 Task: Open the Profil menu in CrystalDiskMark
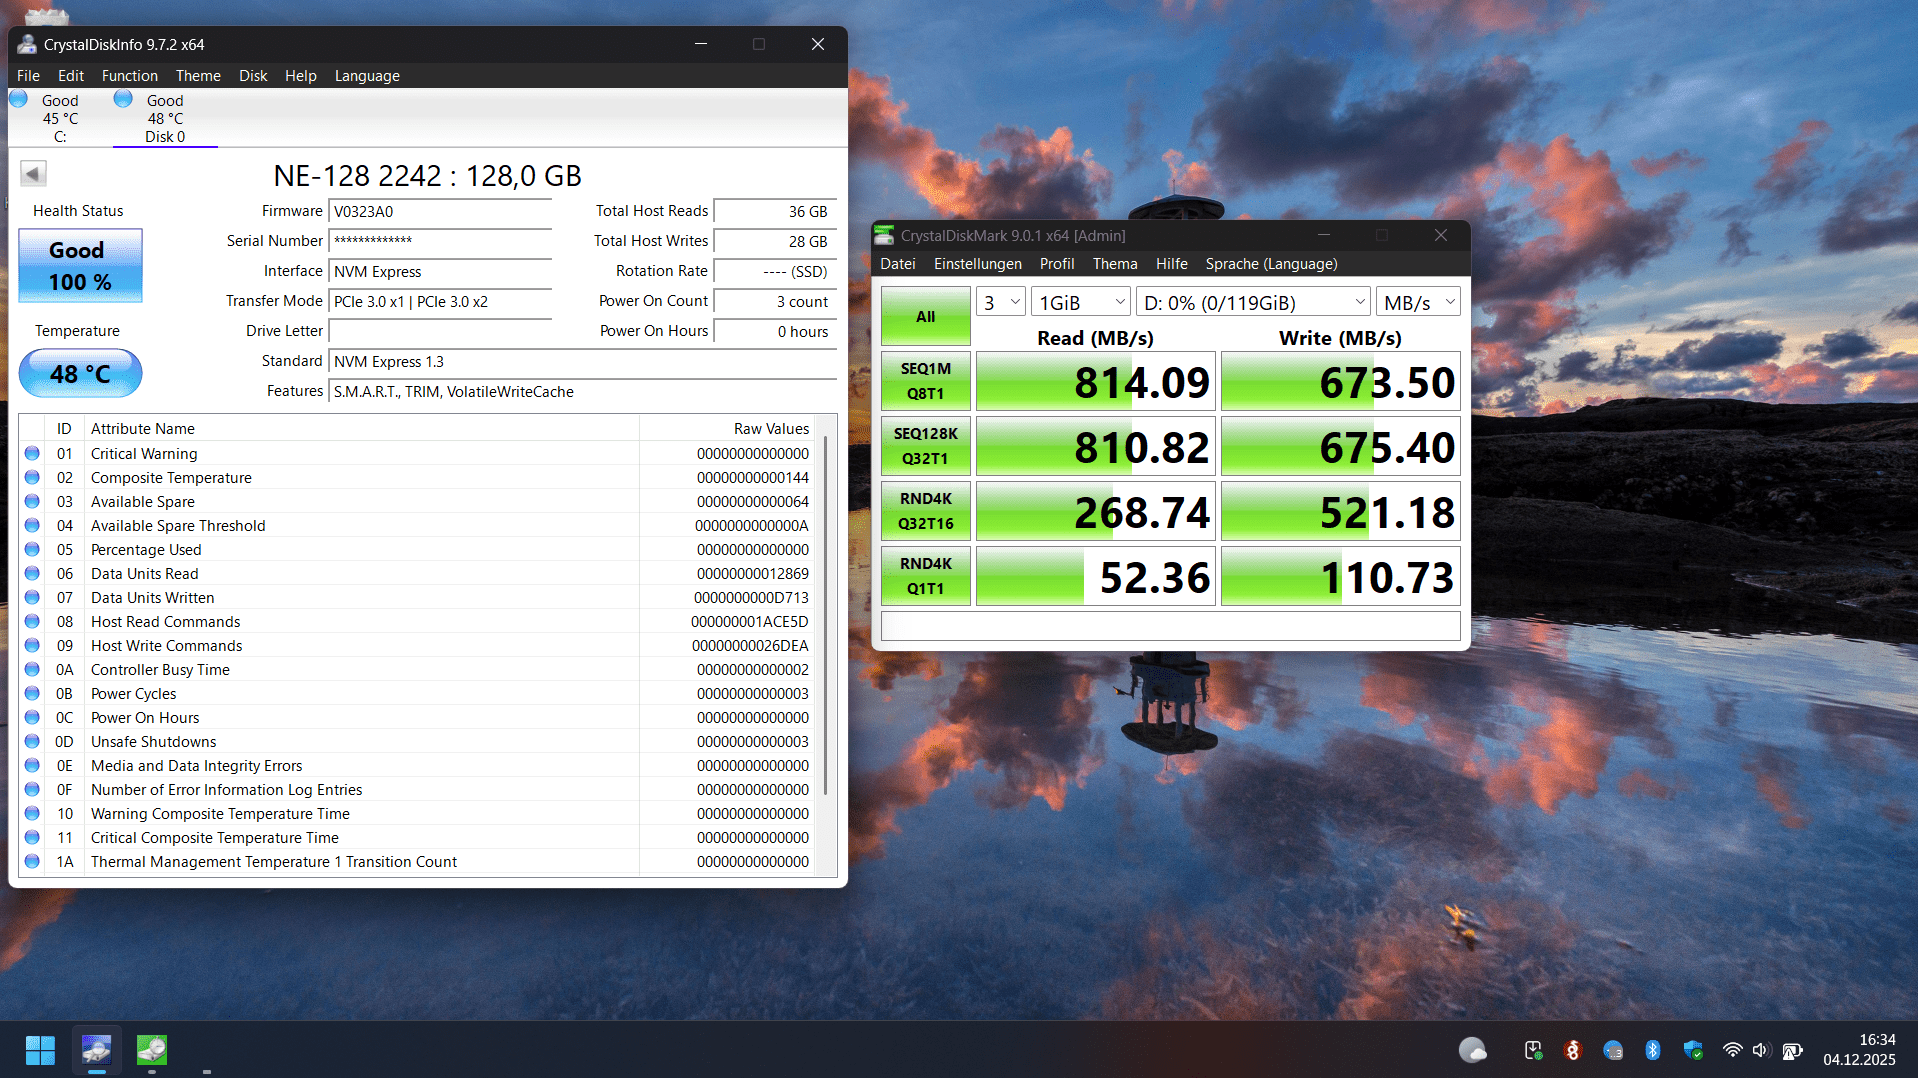(x=1057, y=264)
